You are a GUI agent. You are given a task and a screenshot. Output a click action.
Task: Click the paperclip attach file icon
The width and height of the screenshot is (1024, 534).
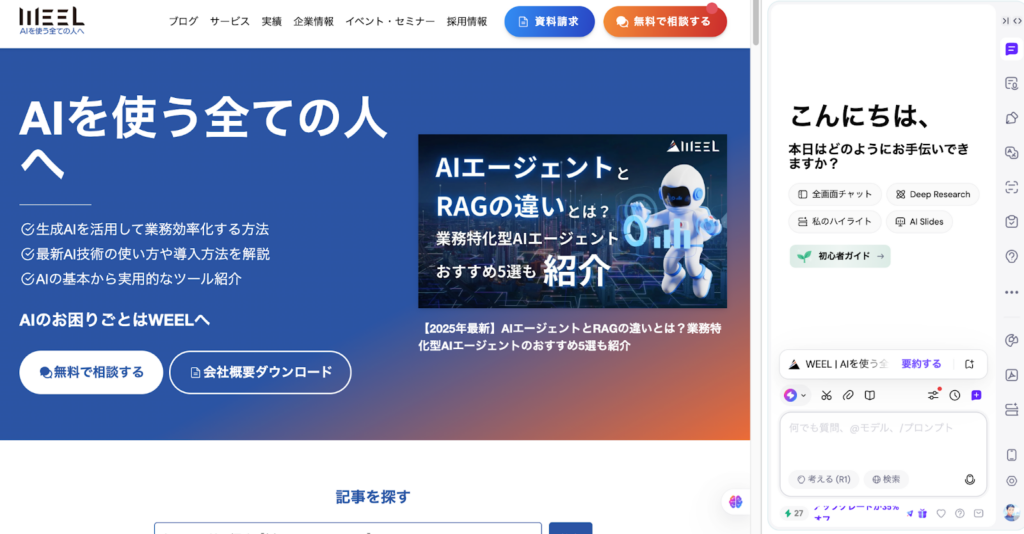tap(847, 395)
